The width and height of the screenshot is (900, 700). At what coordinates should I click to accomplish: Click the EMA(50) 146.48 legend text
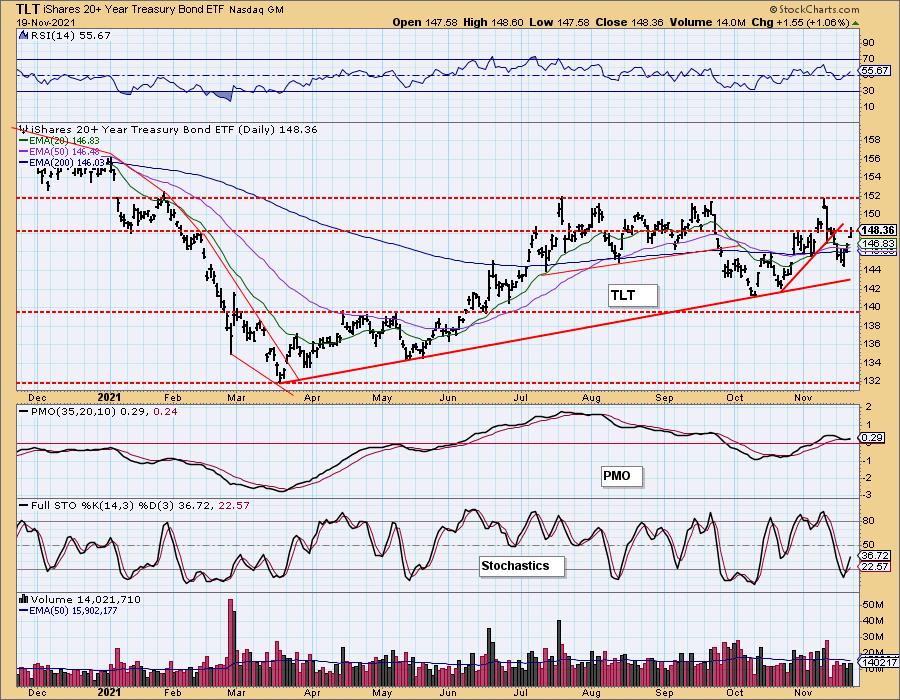pyautogui.click(x=64, y=151)
